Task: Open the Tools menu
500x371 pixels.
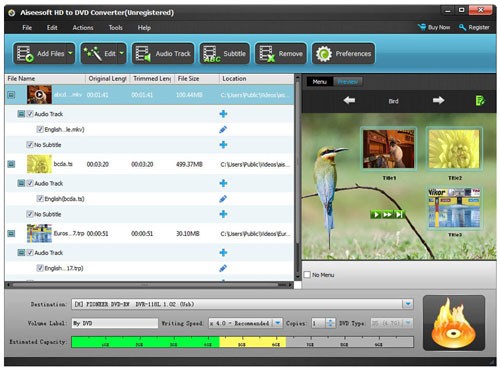Action: [x=116, y=28]
